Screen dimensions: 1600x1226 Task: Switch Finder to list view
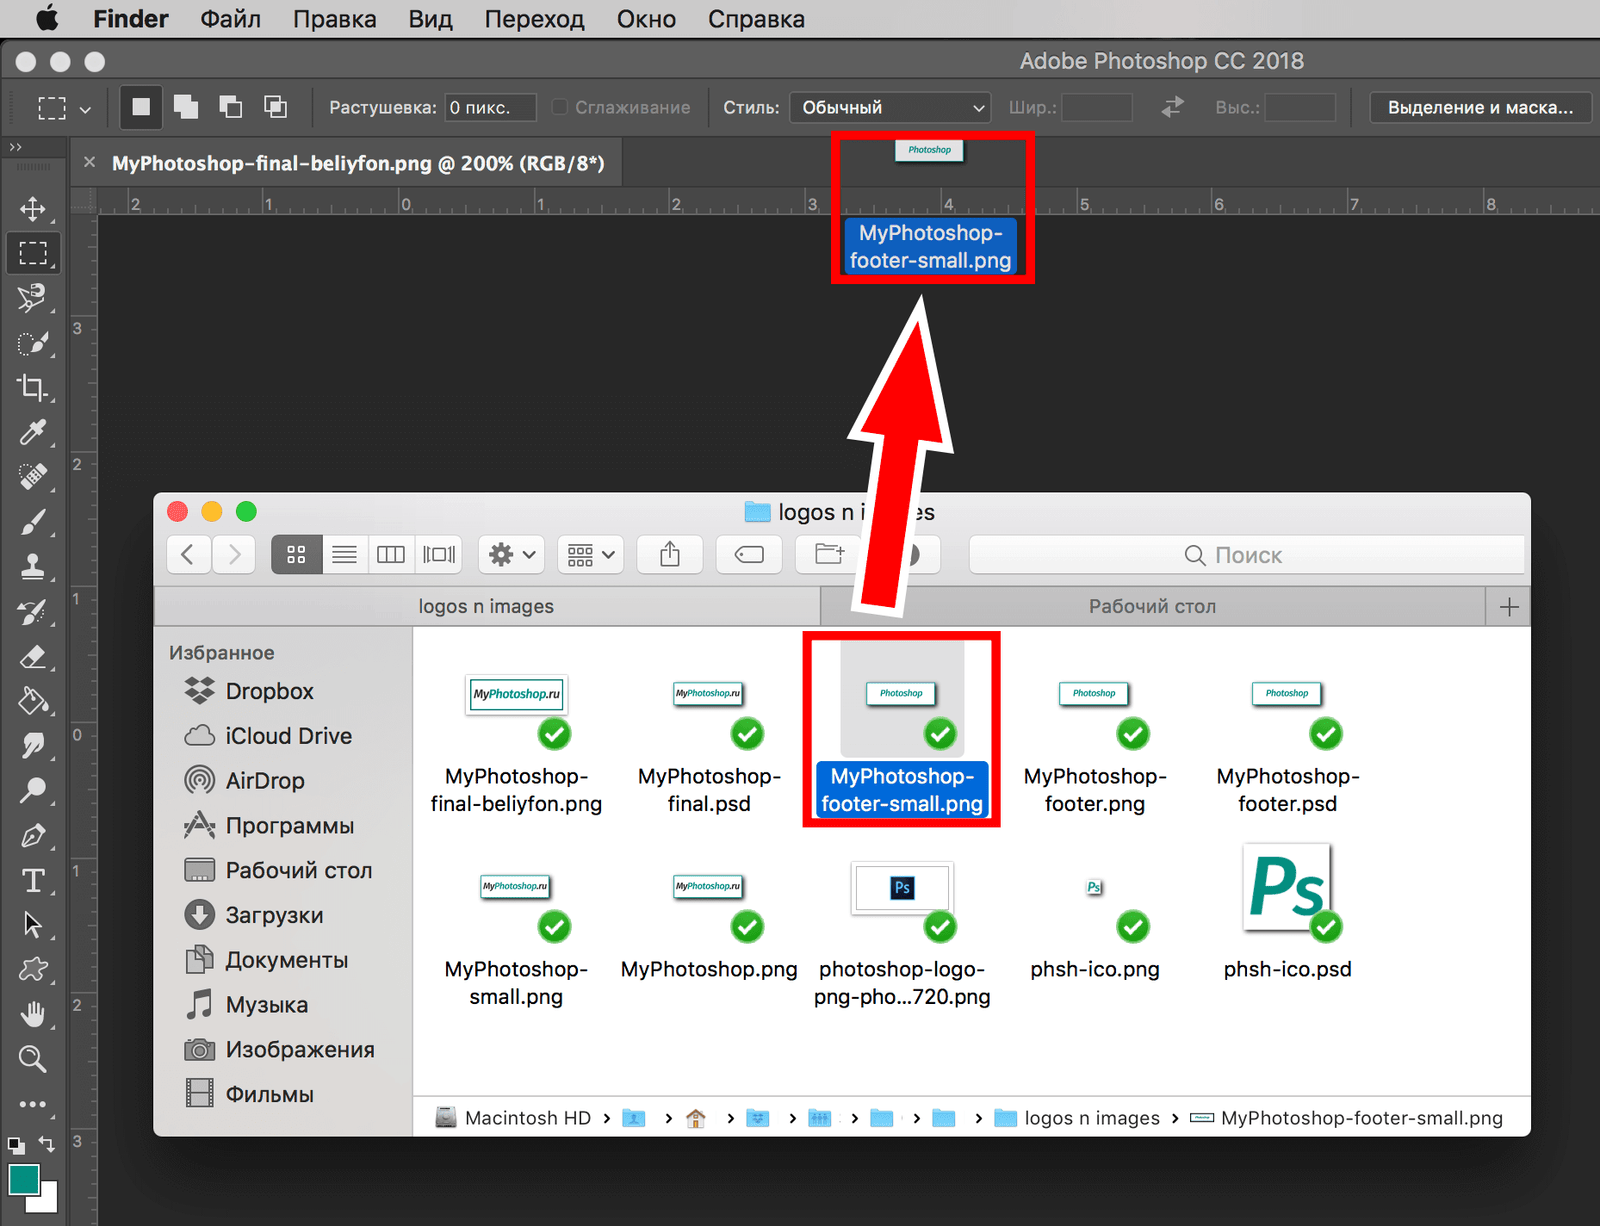[344, 554]
